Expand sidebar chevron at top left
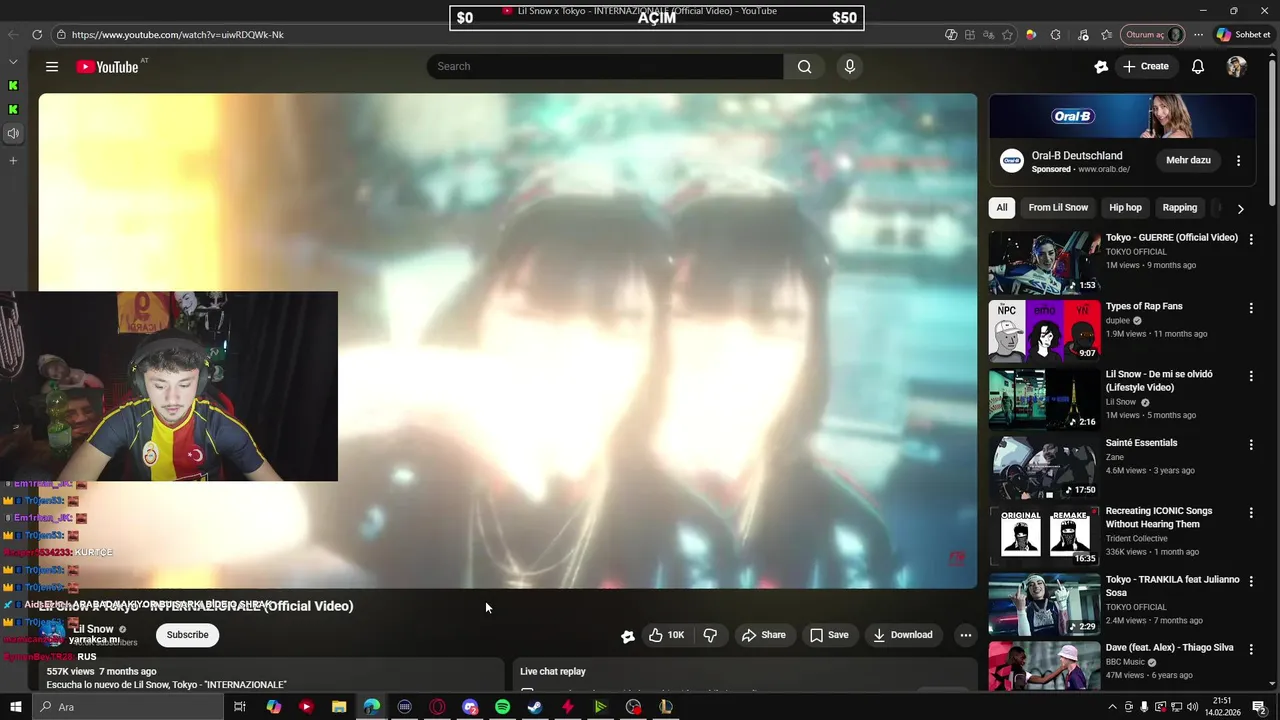 point(13,62)
